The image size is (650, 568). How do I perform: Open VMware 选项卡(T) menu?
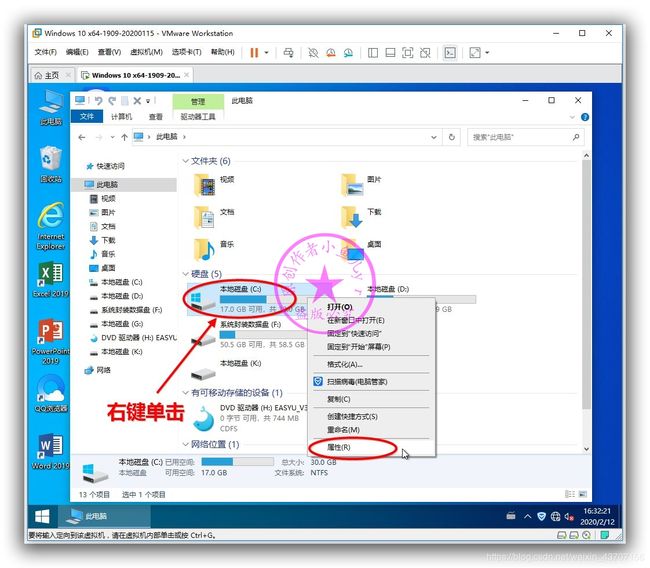coord(187,52)
